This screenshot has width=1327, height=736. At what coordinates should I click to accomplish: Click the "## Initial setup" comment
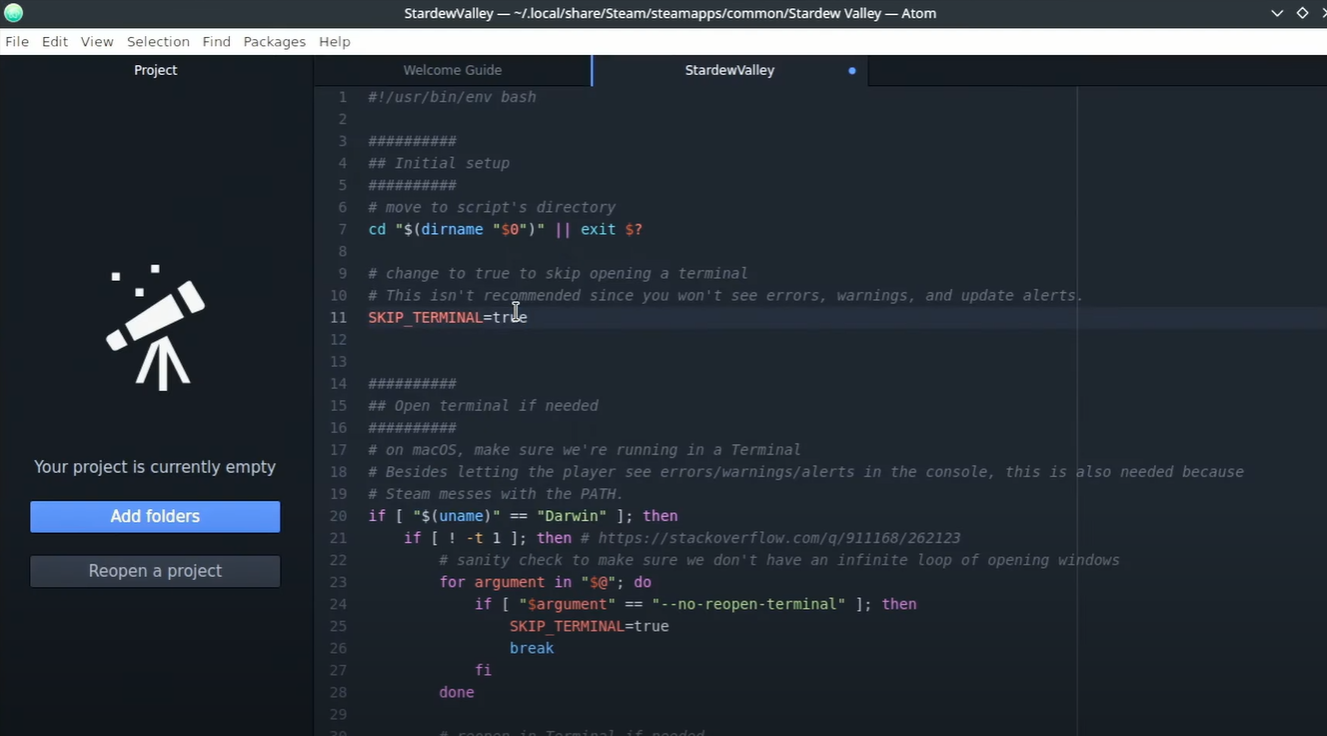[439, 163]
